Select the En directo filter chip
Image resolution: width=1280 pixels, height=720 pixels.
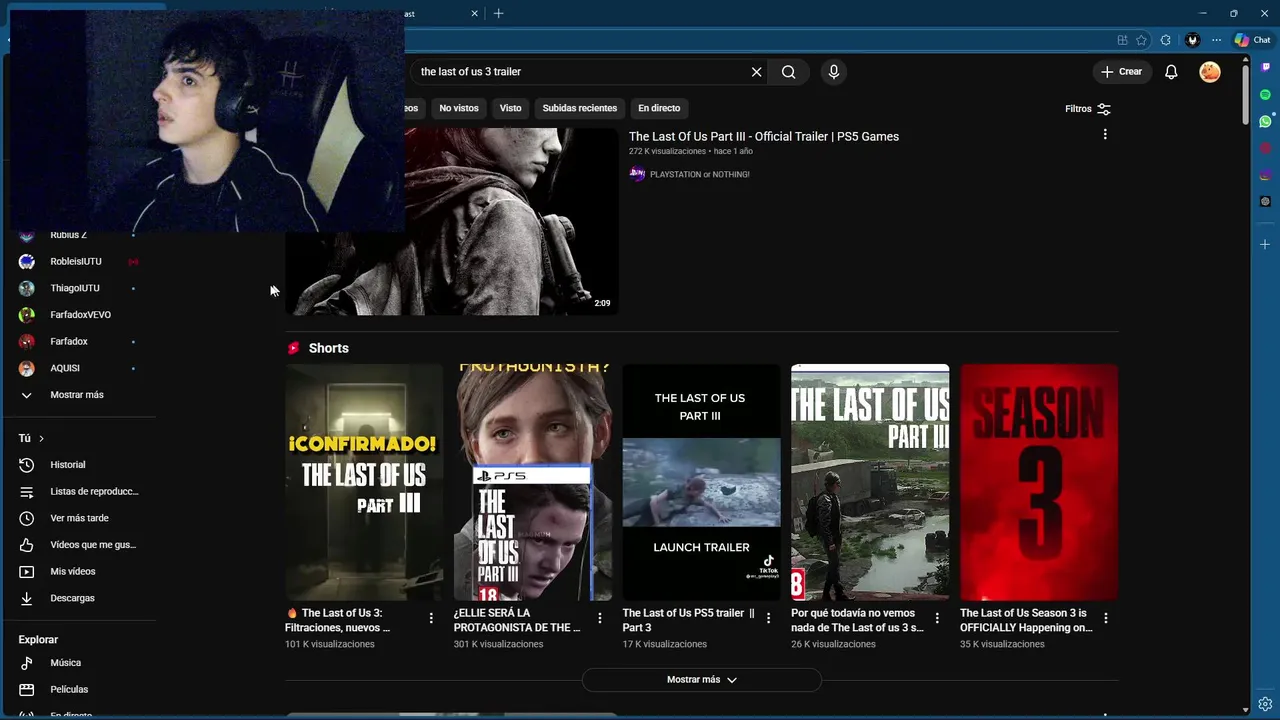[659, 108]
